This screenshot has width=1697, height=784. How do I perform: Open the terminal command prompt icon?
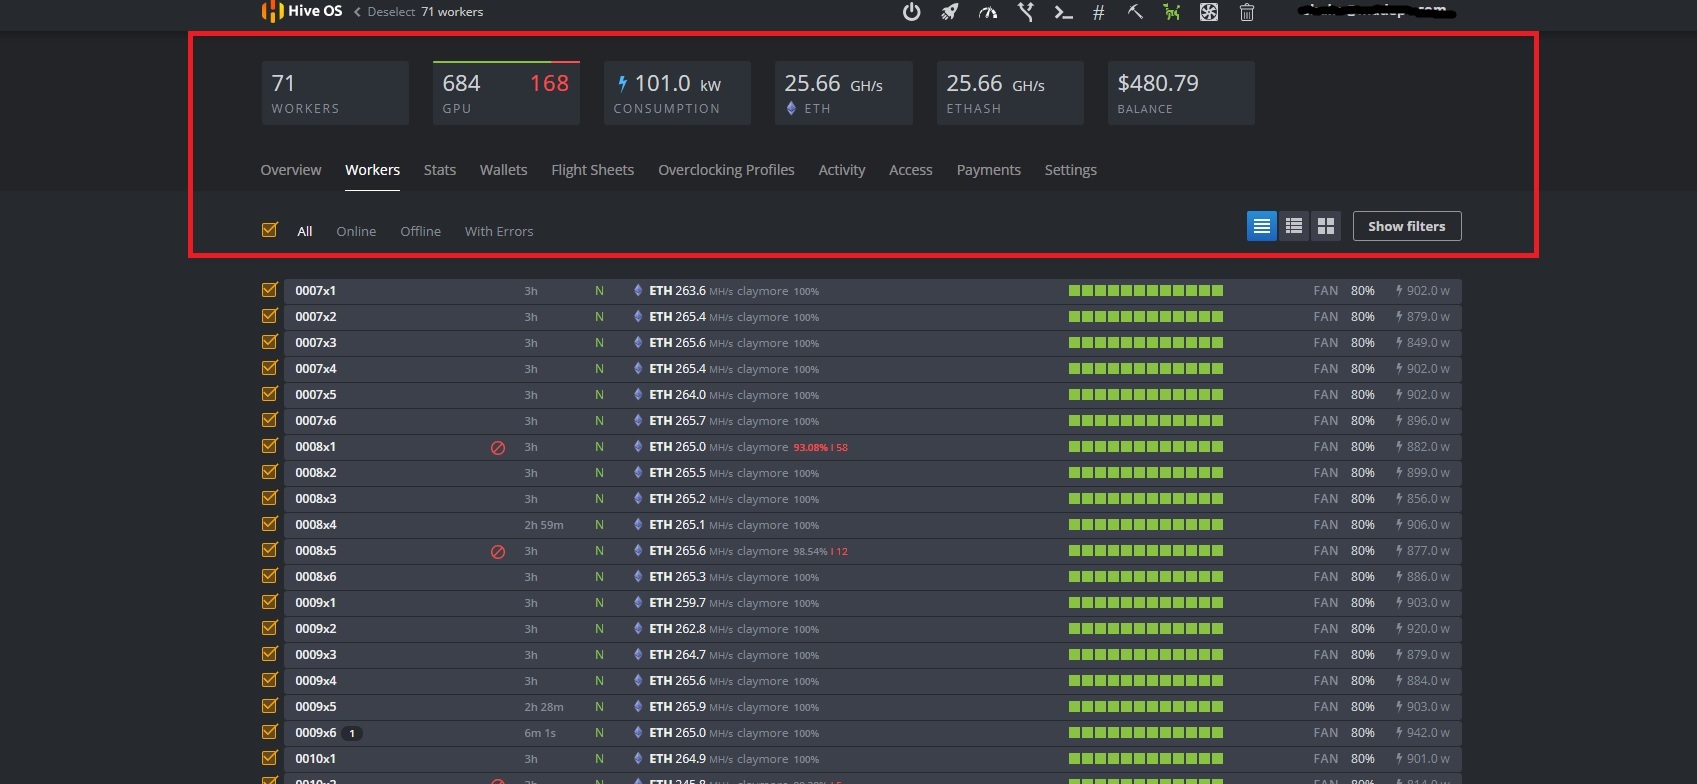point(1064,12)
